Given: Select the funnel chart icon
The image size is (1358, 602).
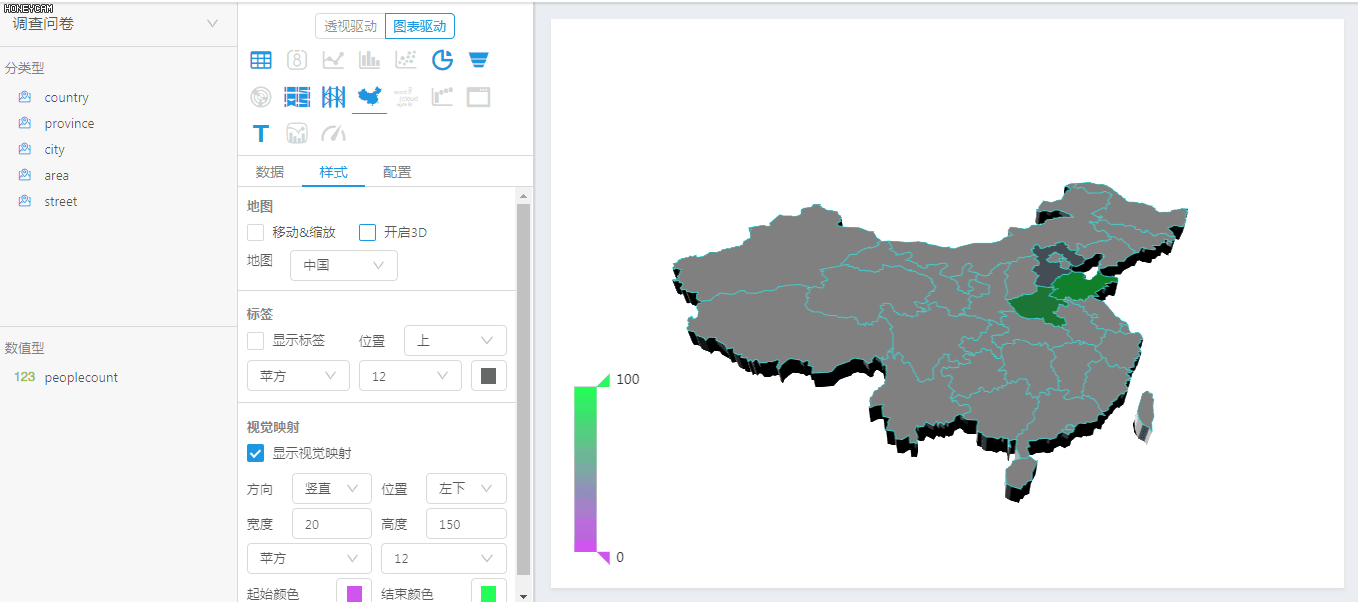Looking at the screenshot, I should (478, 60).
